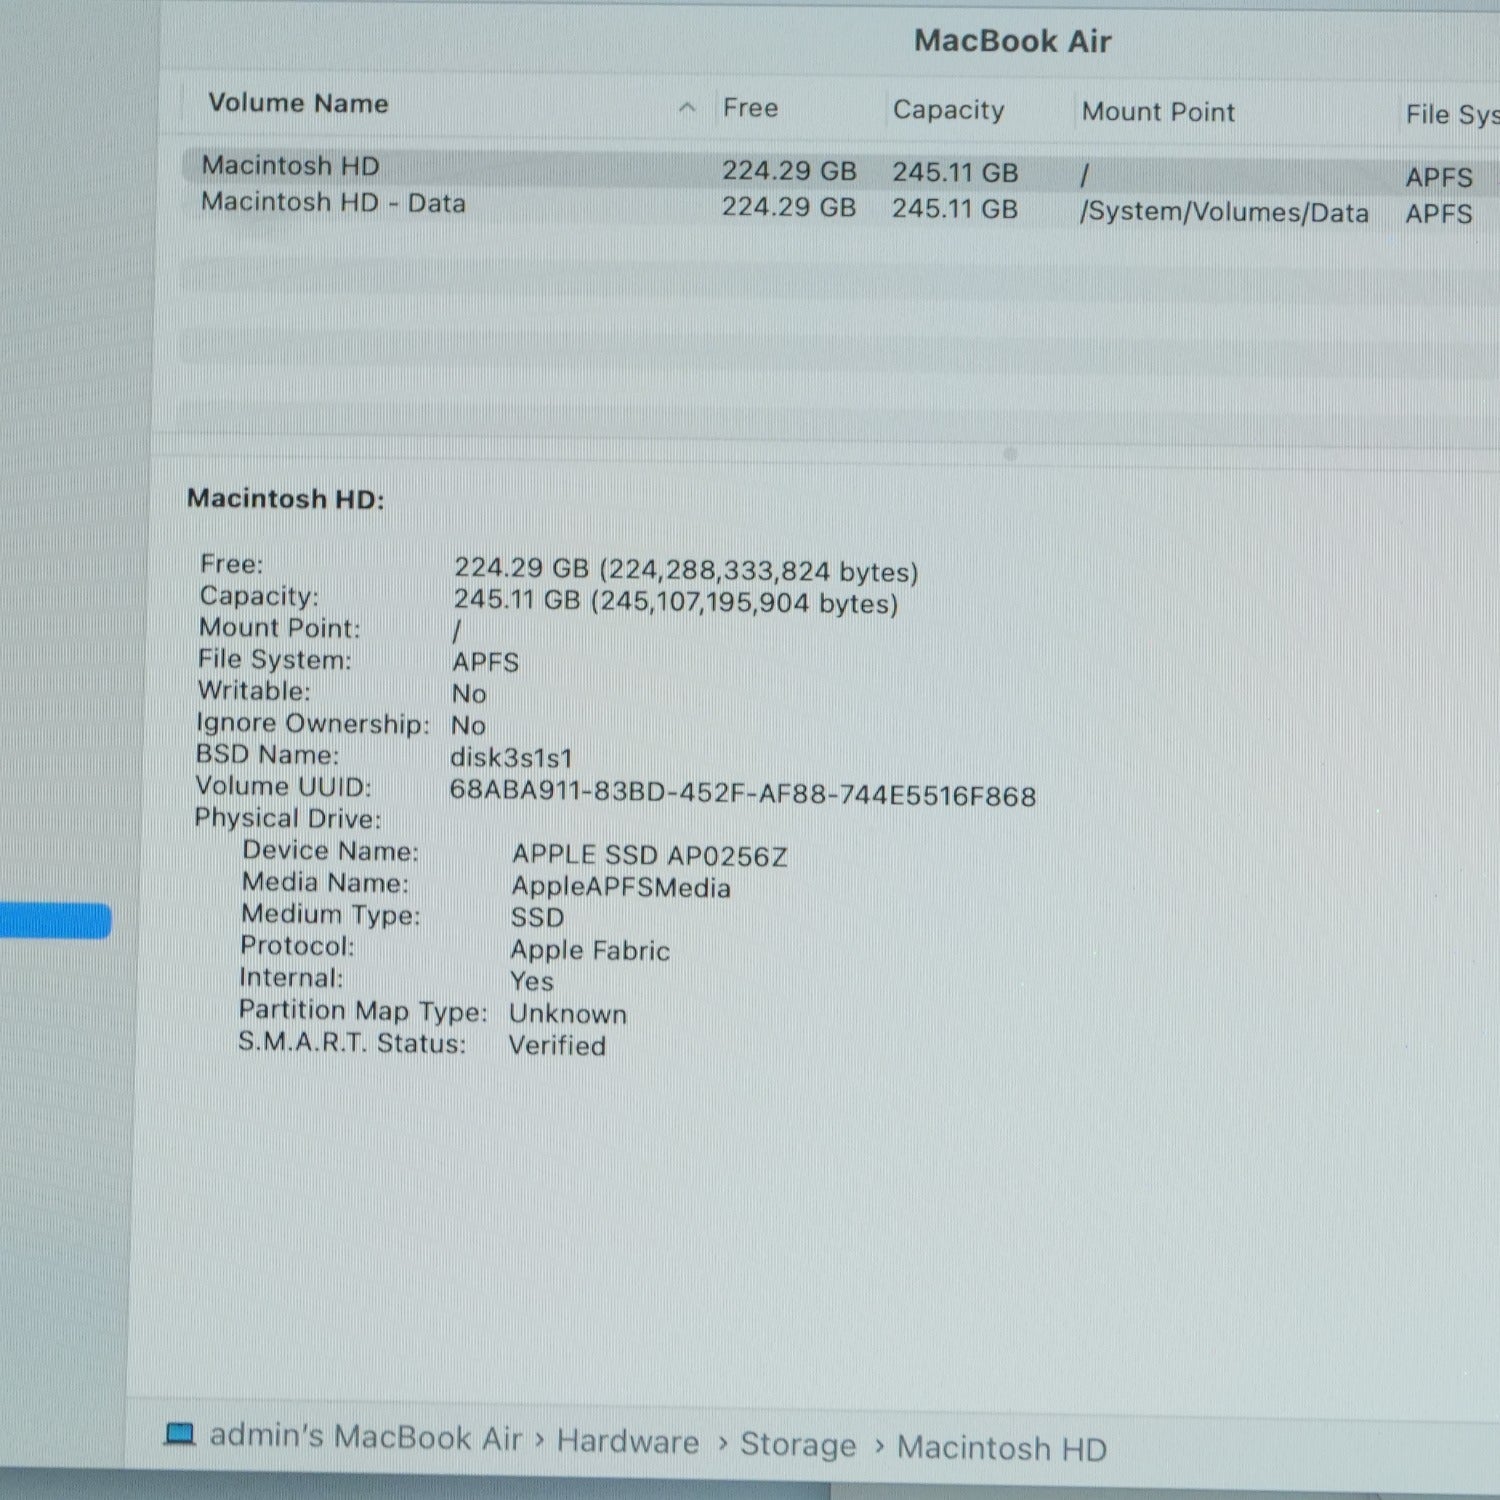Click the MacBook laptop icon in path bar
Viewport: 1500px width, 1500px height.
pos(180,1434)
